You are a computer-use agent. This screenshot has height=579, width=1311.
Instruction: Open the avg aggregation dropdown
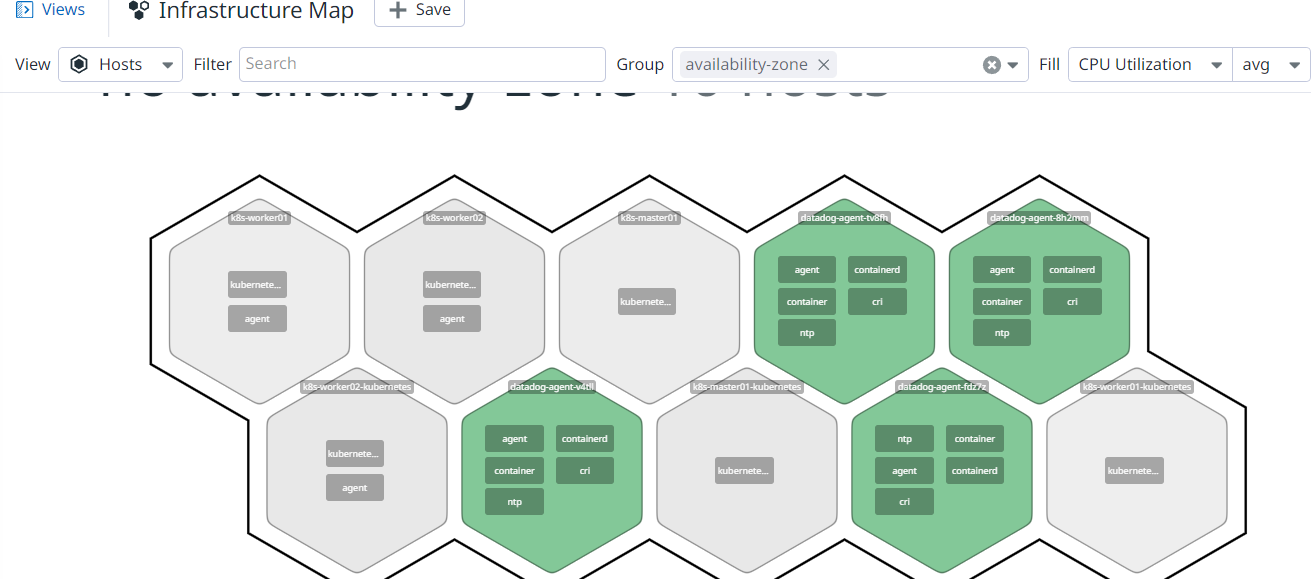point(1271,64)
